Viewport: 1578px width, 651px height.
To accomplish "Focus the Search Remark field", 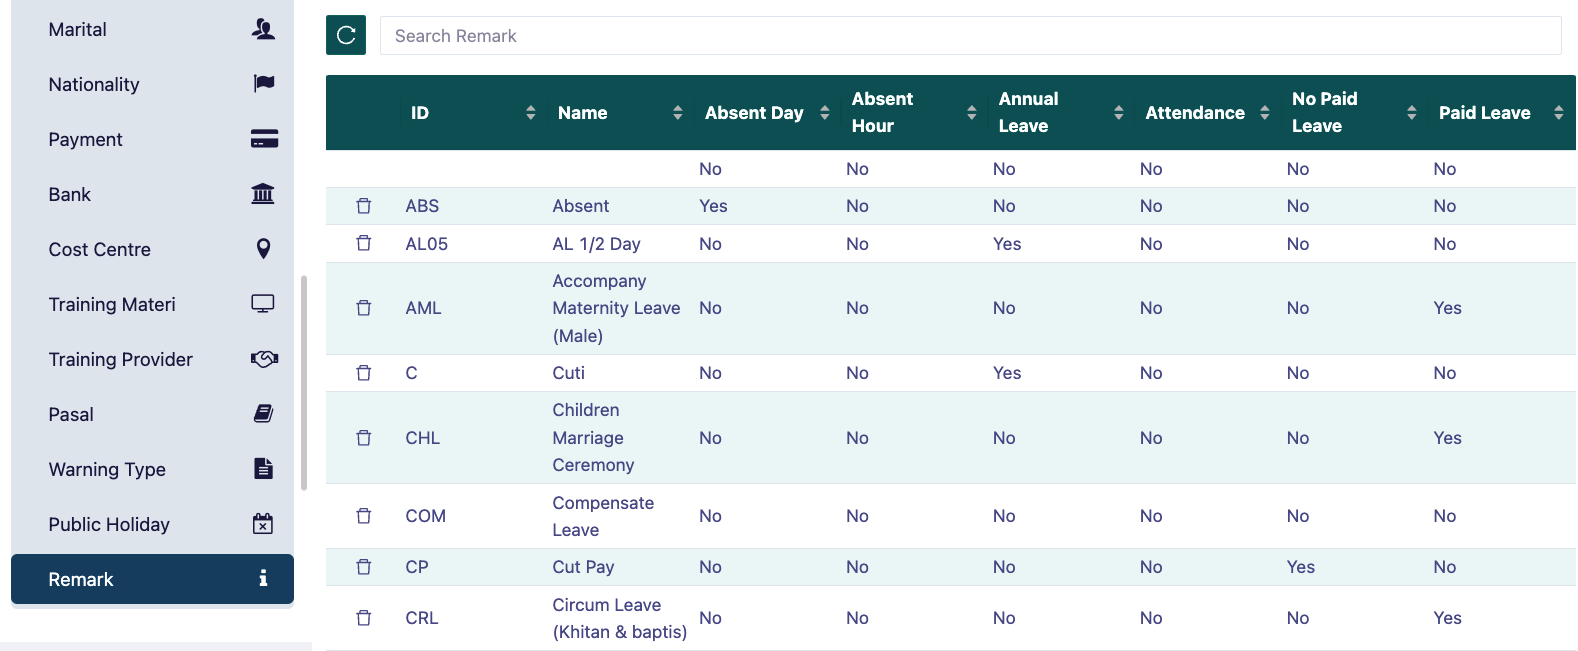I will pyautogui.click(x=970, y=36).
